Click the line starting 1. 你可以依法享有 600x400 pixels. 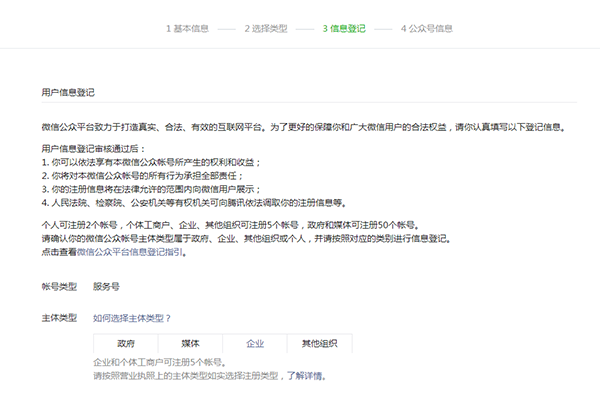click(151, 162)
